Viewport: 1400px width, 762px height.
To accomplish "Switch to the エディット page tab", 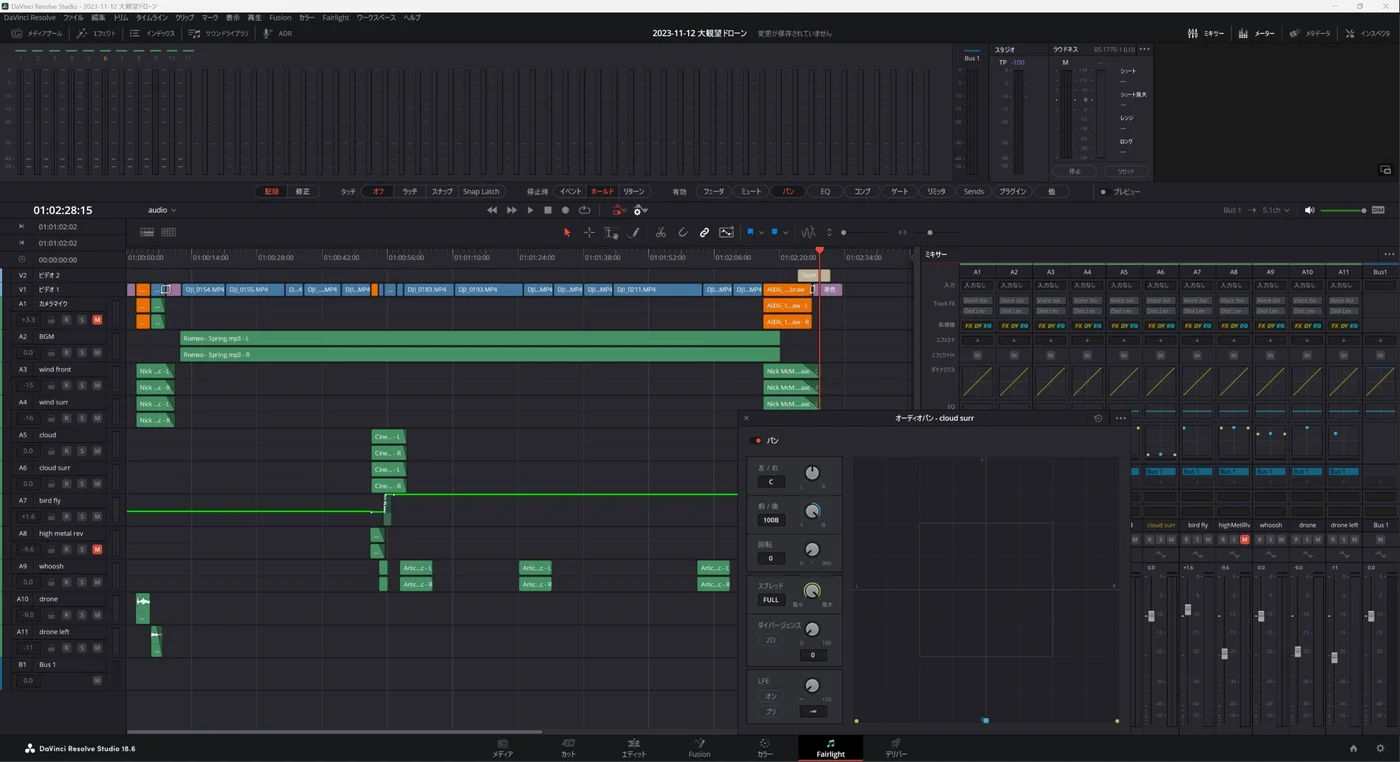I will point(633,748).
